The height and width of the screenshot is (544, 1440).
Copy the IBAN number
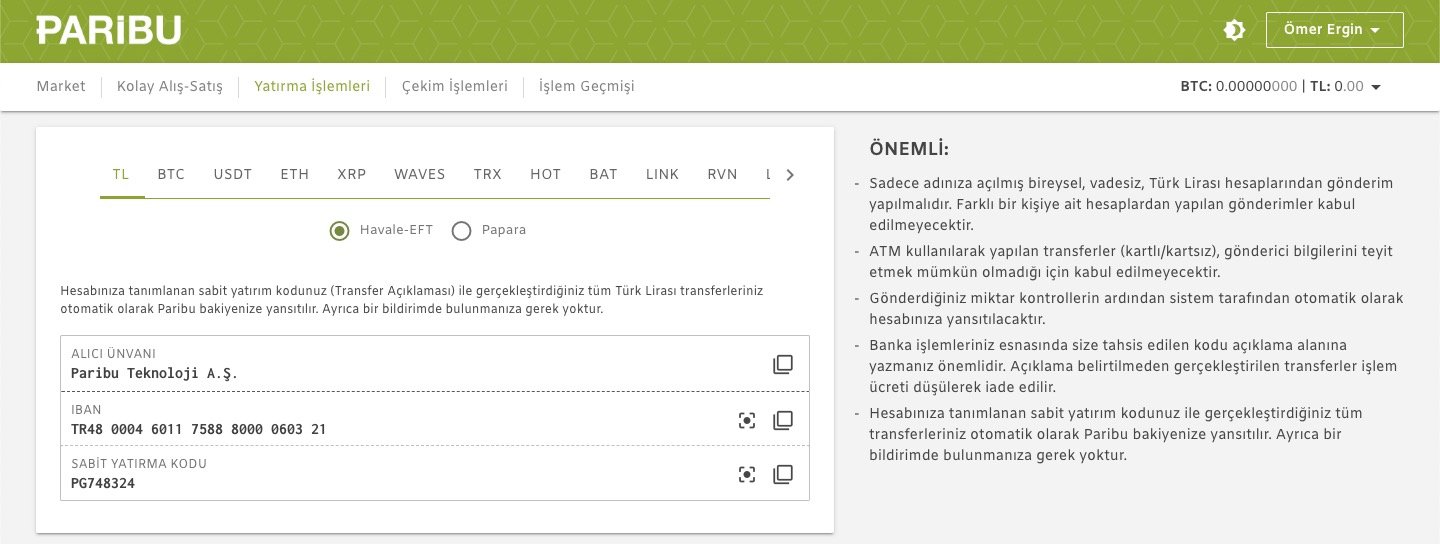point(783,420)
